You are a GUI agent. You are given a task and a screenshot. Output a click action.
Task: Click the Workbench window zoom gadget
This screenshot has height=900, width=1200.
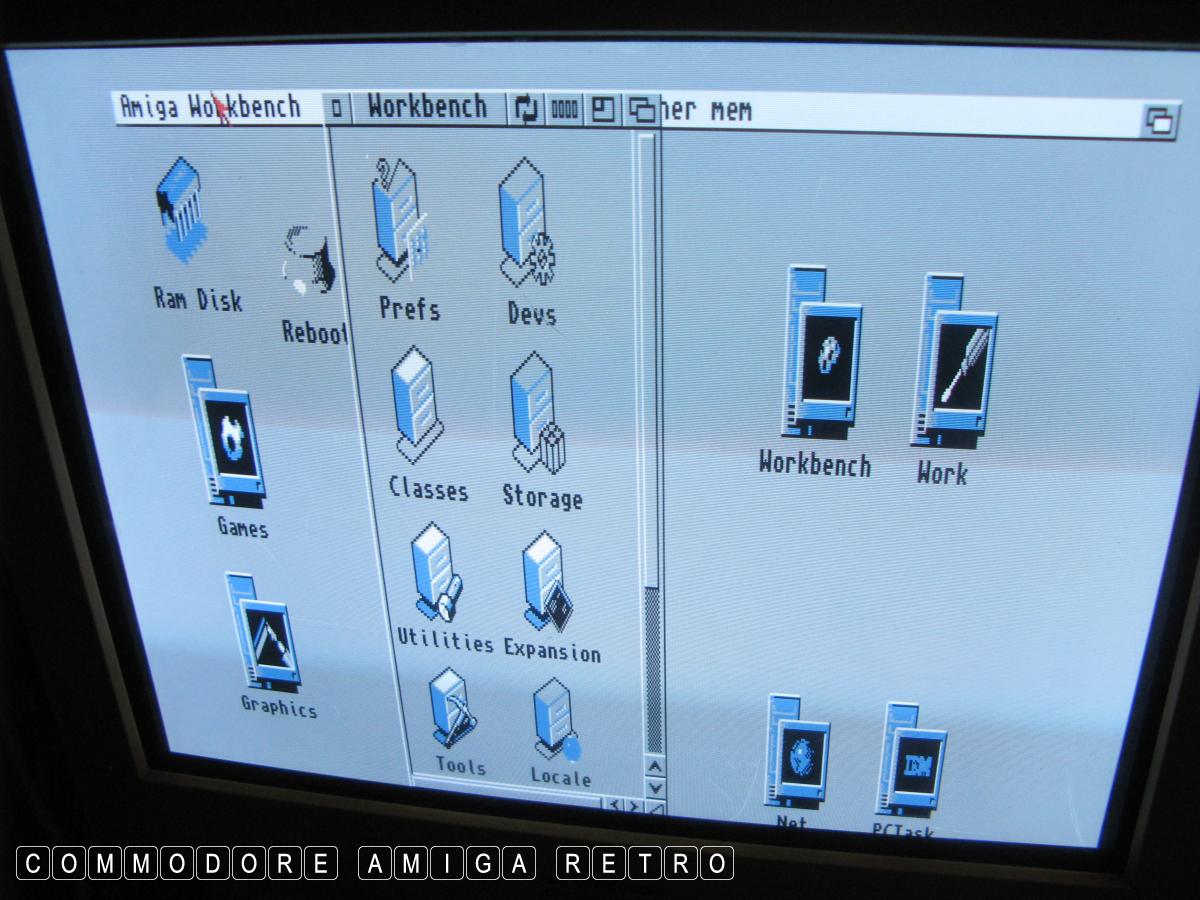pyautogui.click(x=603, y=110)
